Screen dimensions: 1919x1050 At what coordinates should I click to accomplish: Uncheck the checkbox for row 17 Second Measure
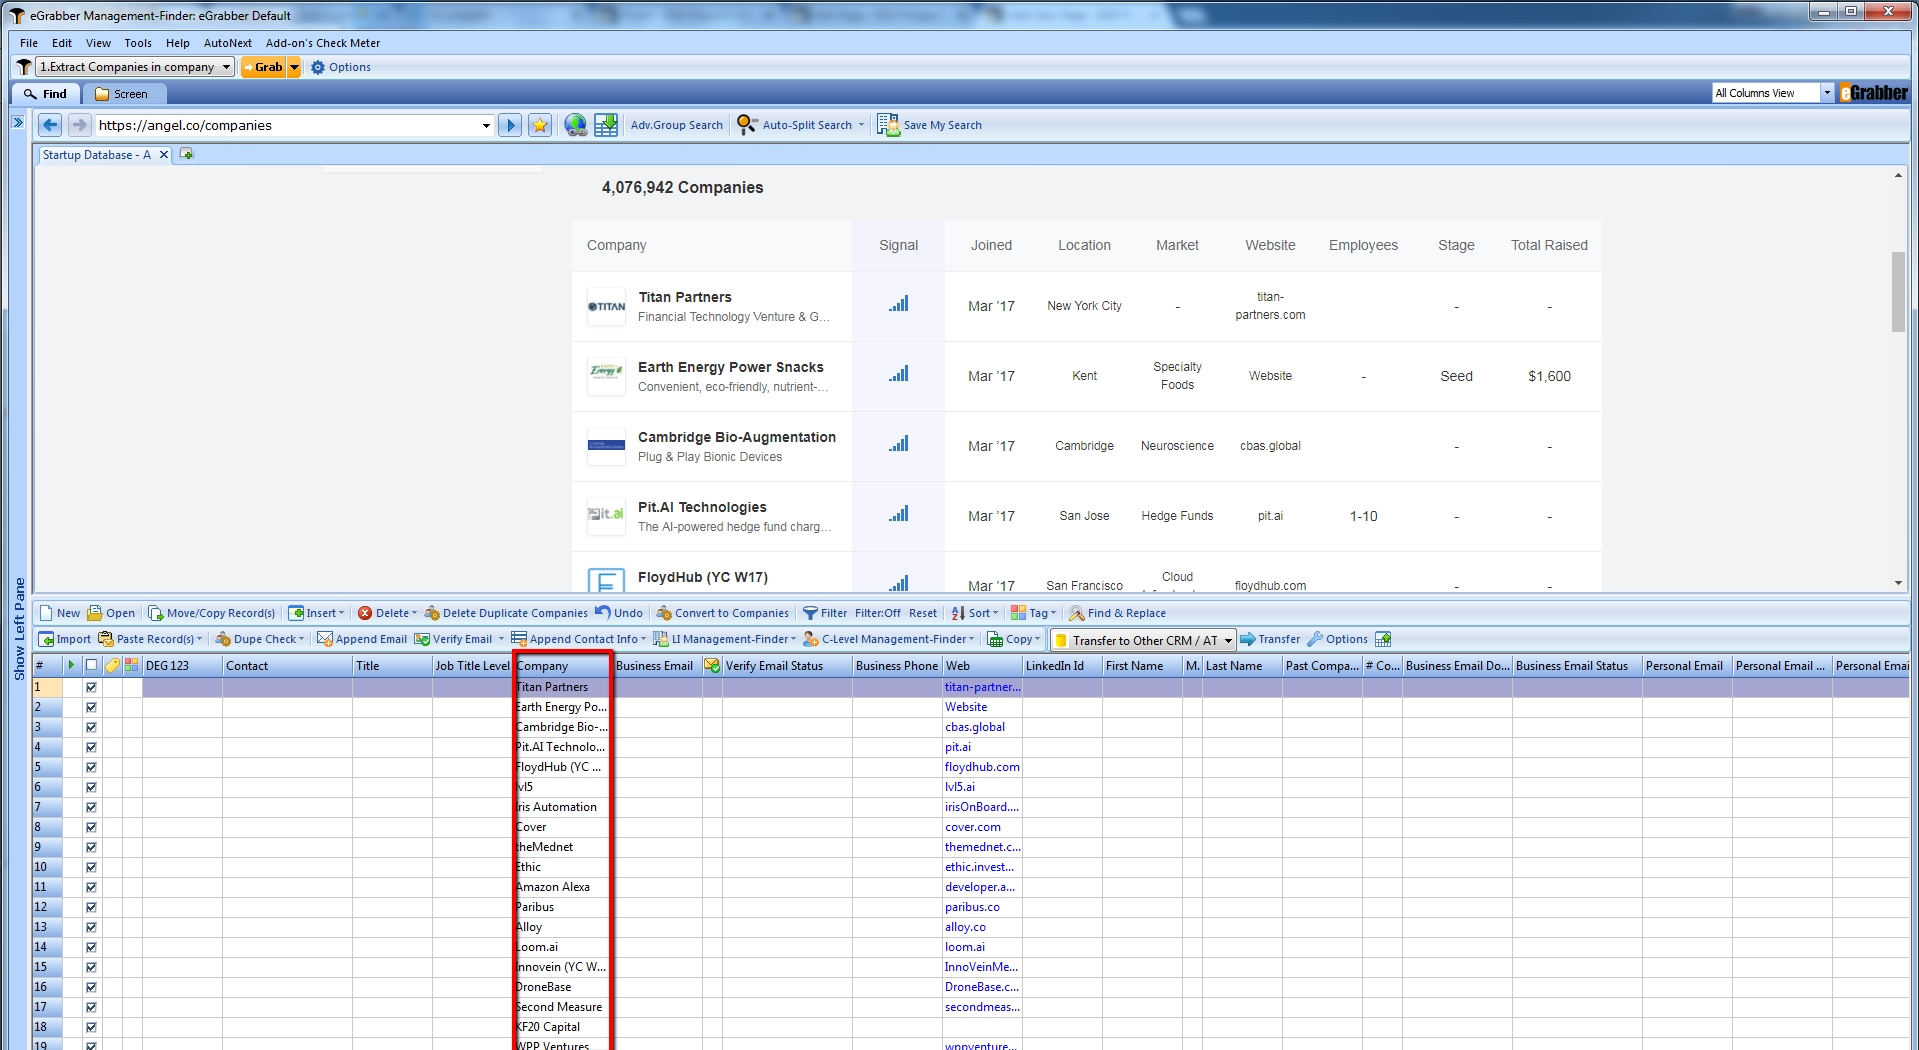click(91, 1007)
